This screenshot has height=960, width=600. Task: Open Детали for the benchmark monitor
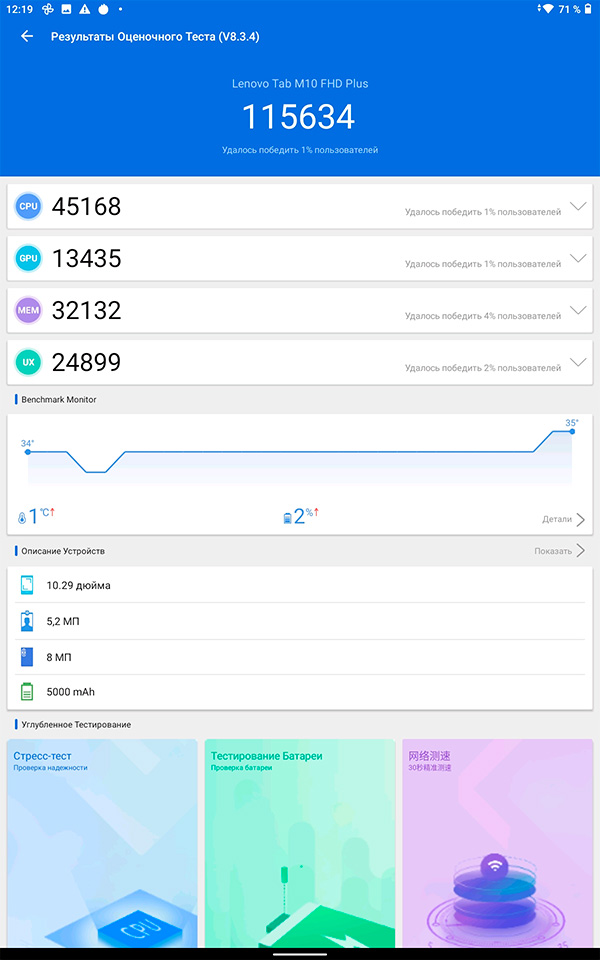coord(564,519)
